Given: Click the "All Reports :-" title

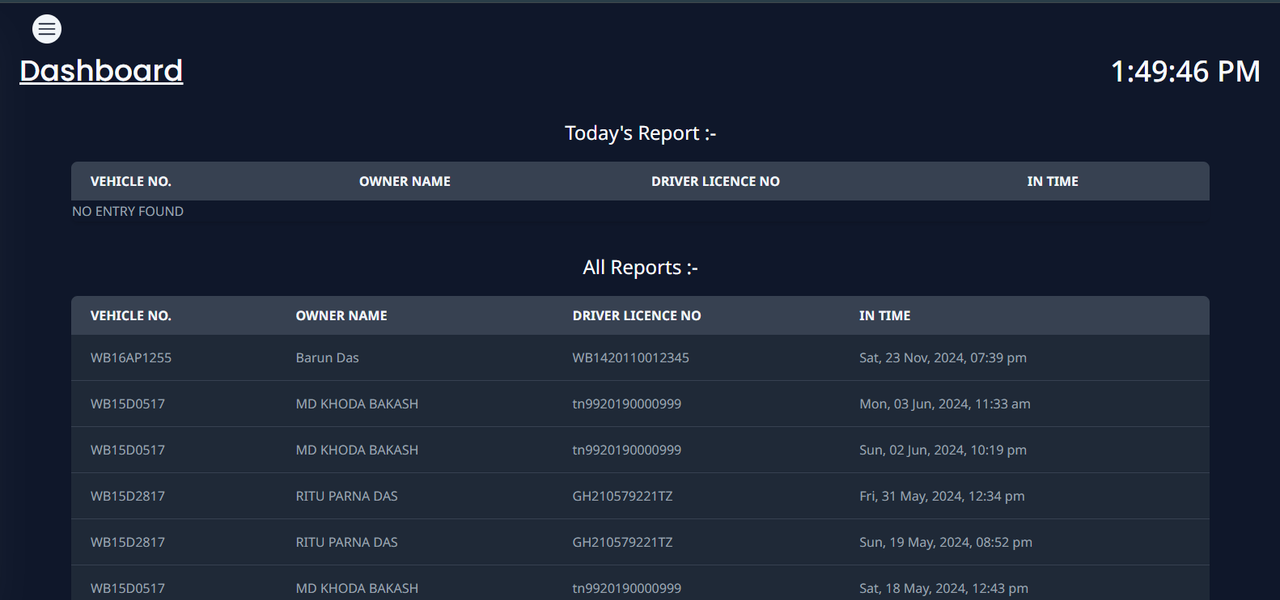Looking at the screenshot, I should pyautogui.click(x=640, y=267).
